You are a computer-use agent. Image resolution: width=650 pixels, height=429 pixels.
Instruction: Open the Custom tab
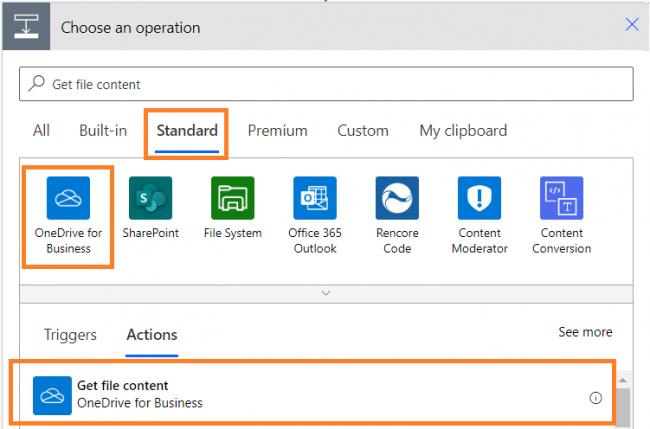363,131
